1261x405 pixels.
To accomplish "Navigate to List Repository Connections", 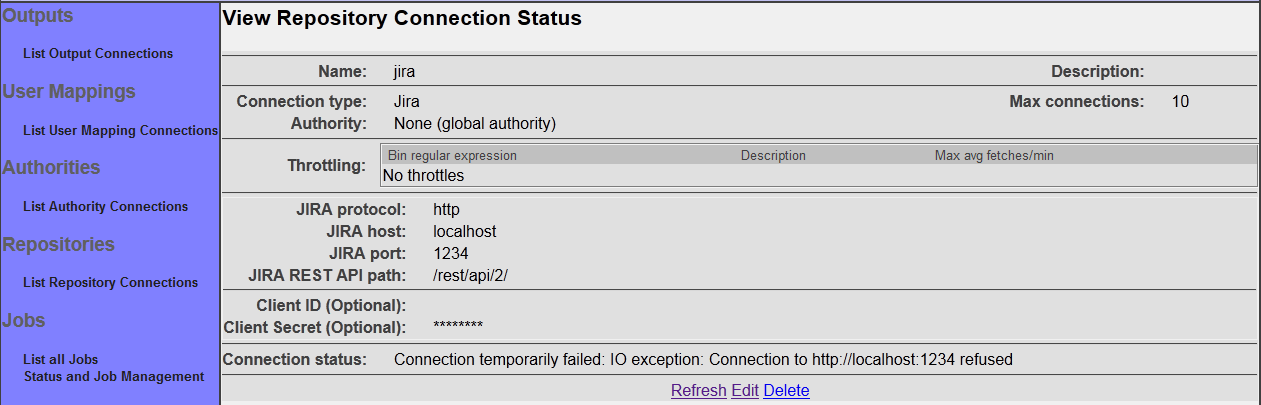I will 110,283.
